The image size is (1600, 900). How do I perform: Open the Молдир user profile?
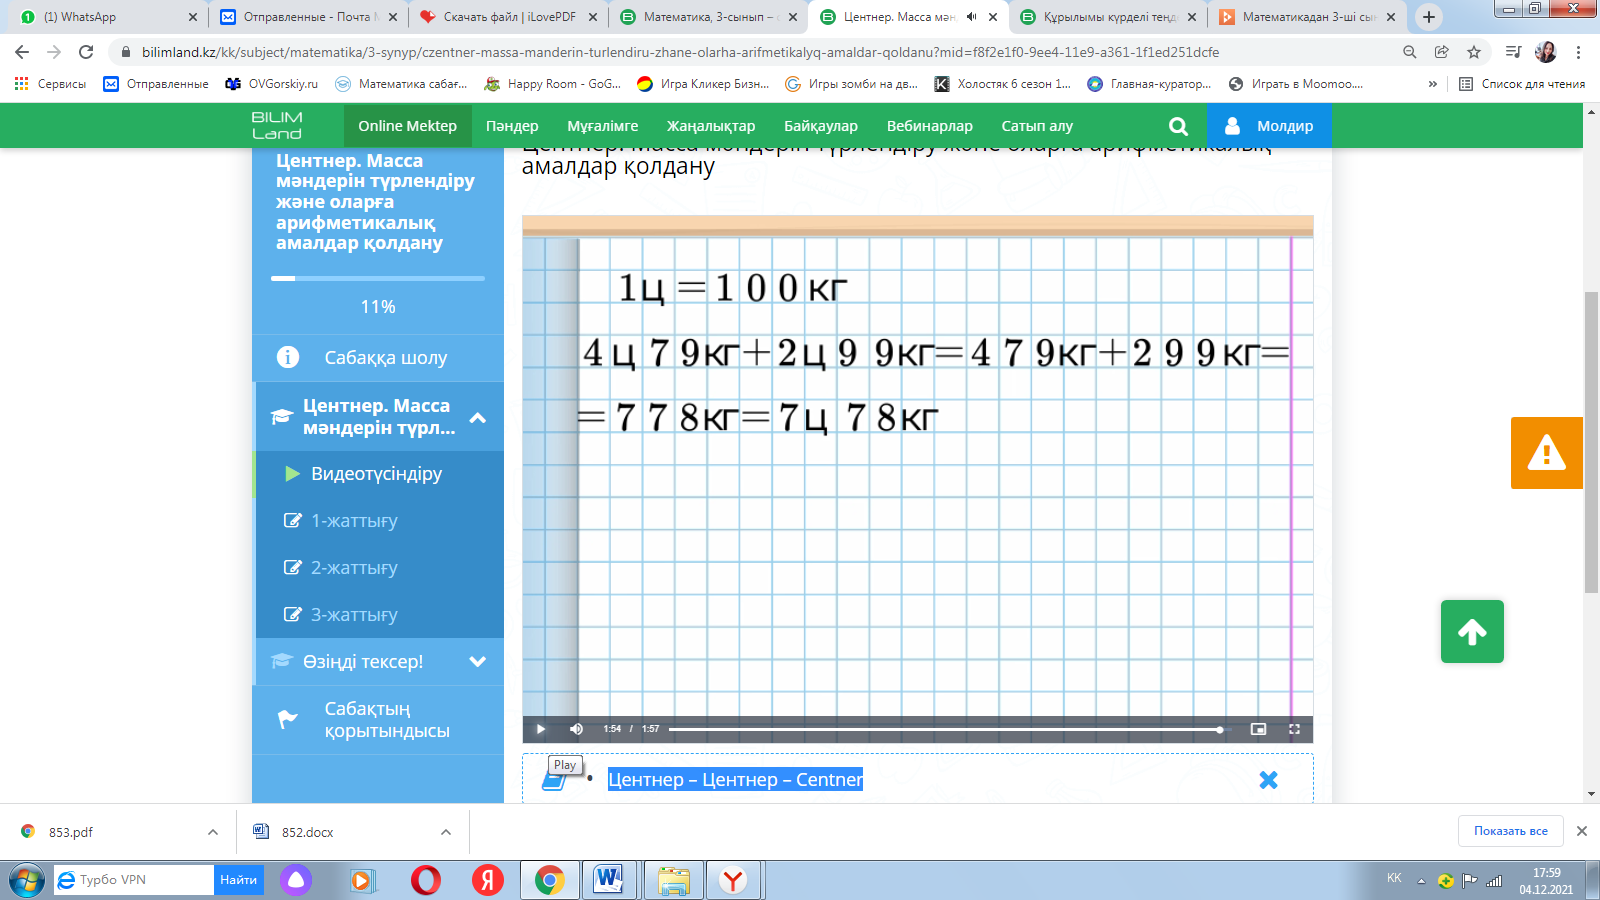(x=1269, y=126)
